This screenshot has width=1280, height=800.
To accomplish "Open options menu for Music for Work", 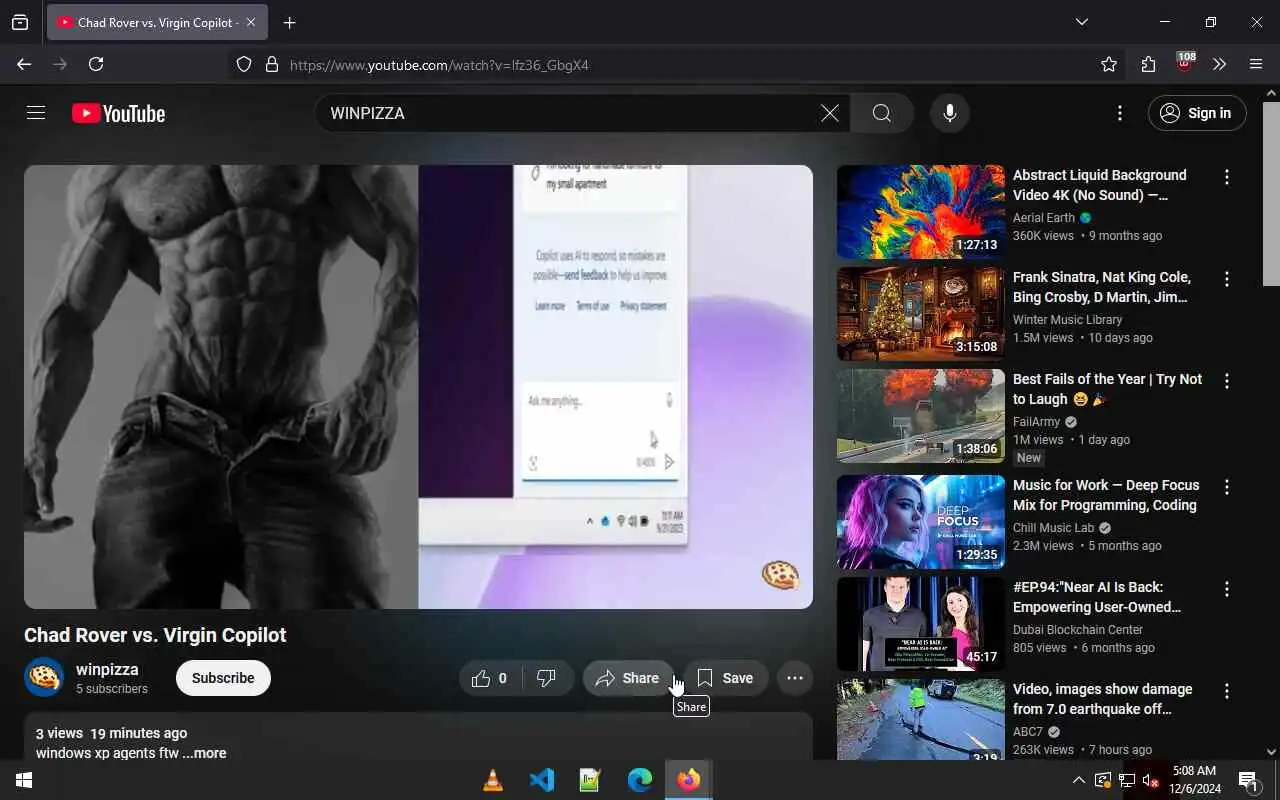I will pyautogui.click(x=1227, y=487).
